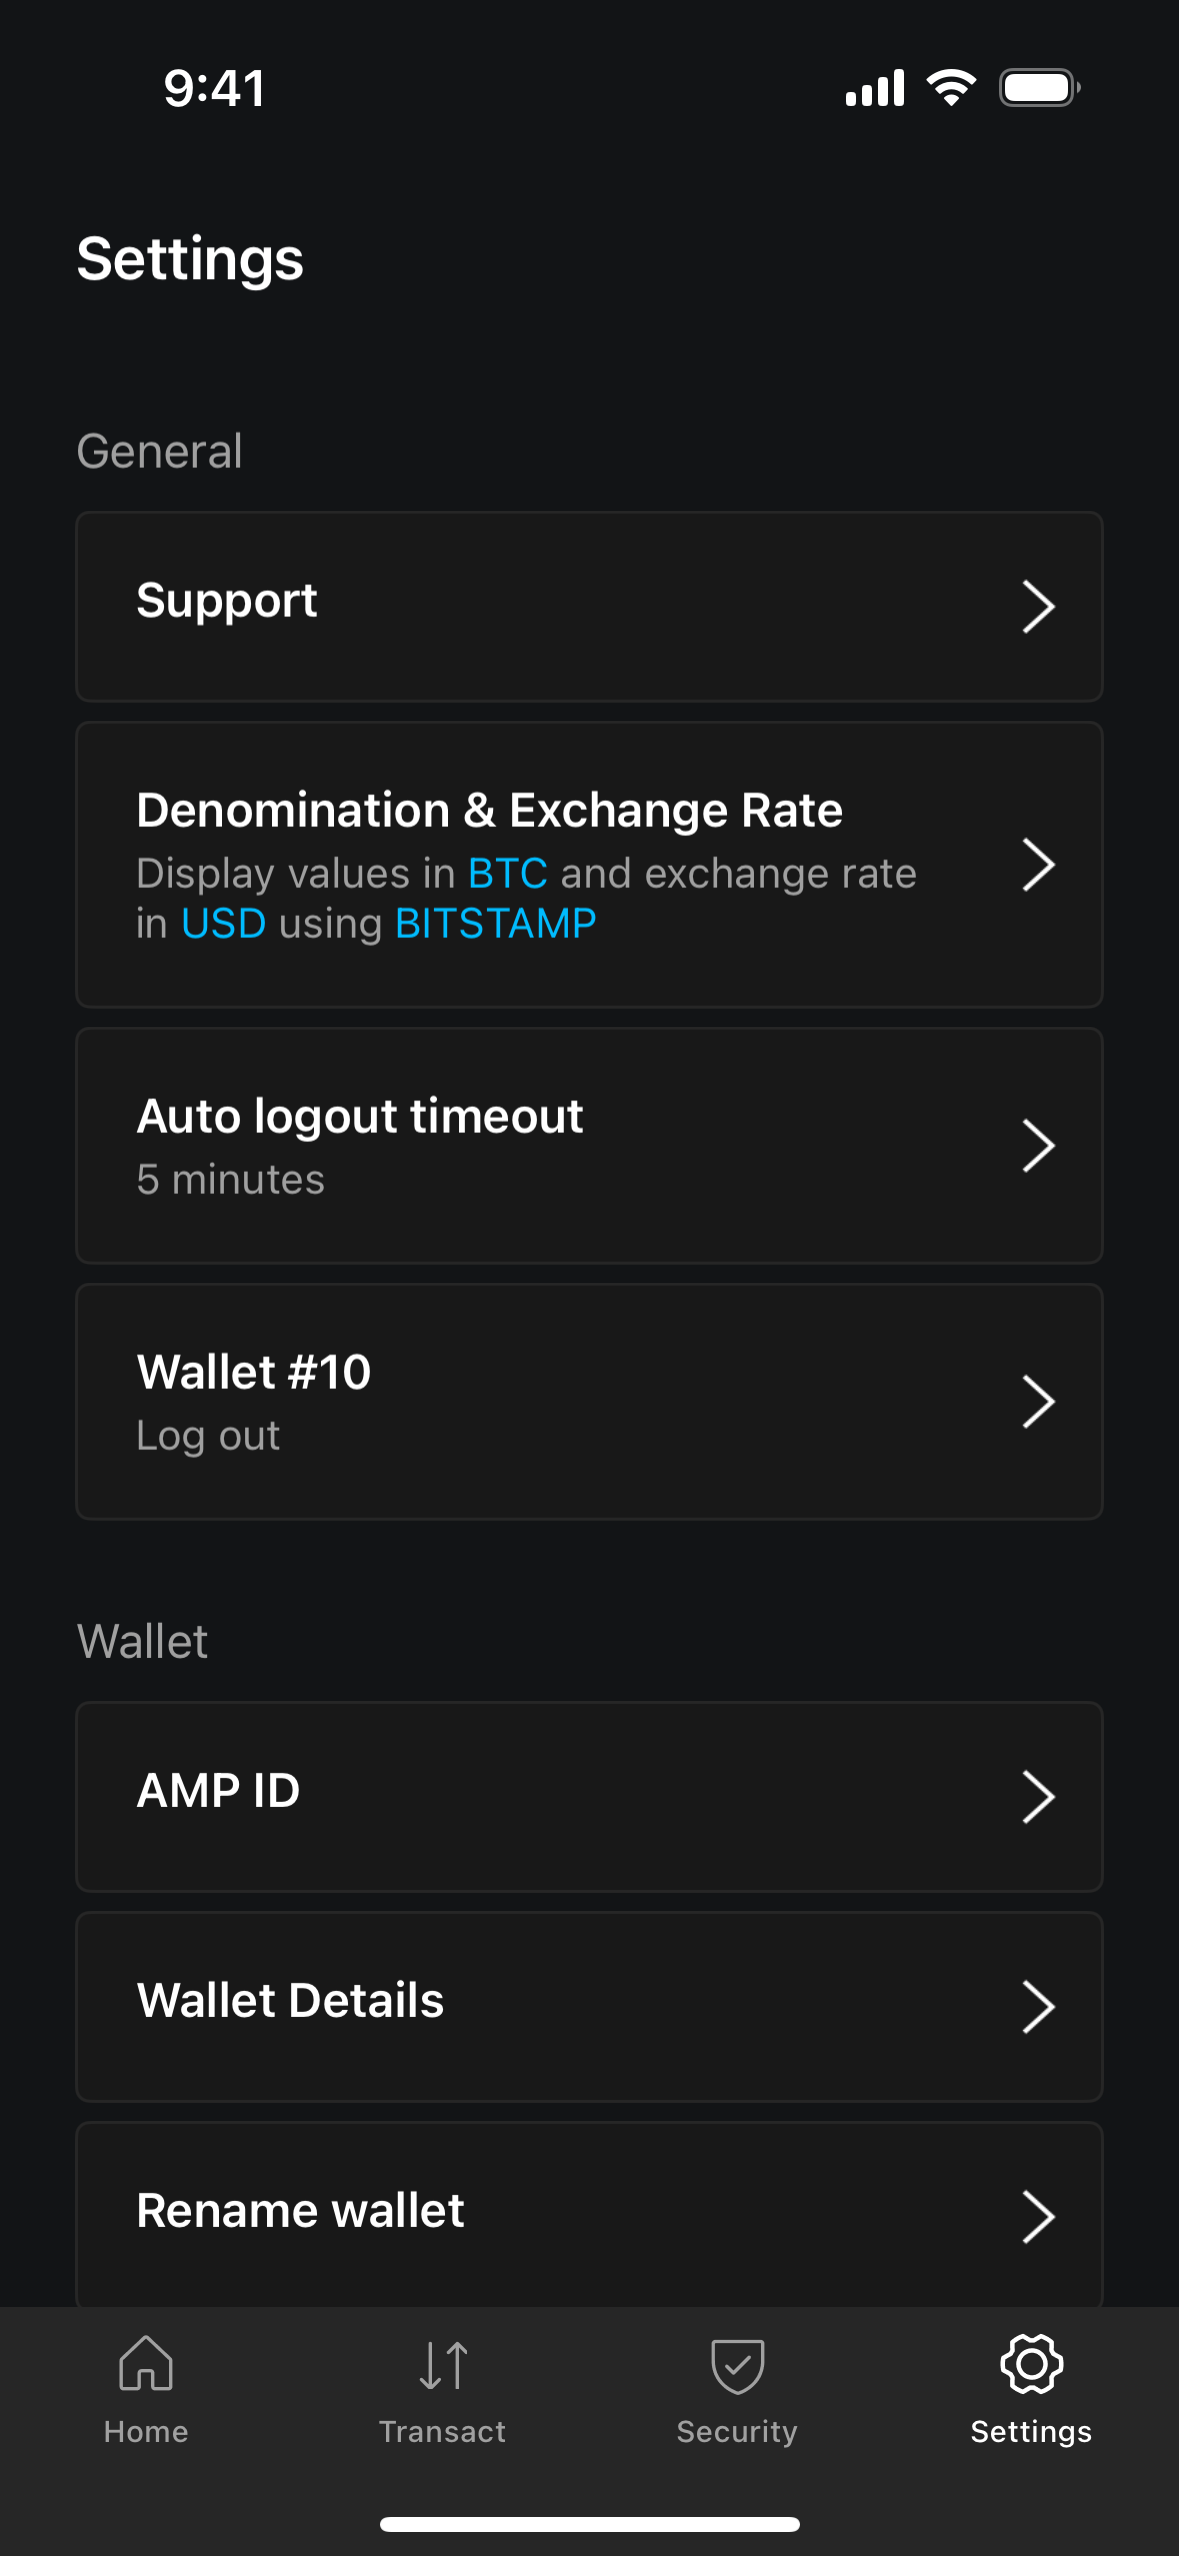Open AMP ID chevron arrow
This screenshot has width=1179, height=2556.
point(1038,1797)
